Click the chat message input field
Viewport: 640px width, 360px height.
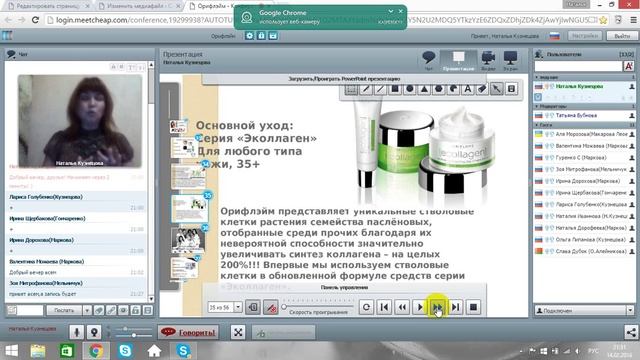29,311
